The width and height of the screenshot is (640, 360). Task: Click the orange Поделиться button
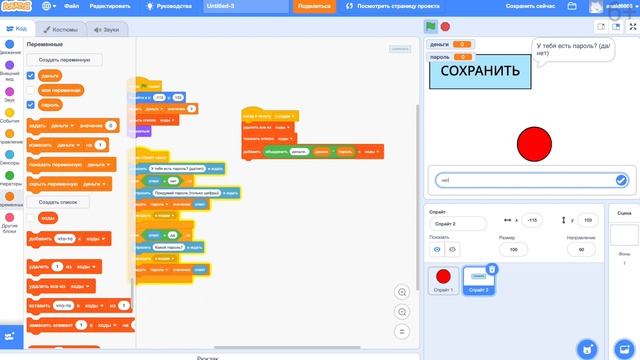click(314, 6)
